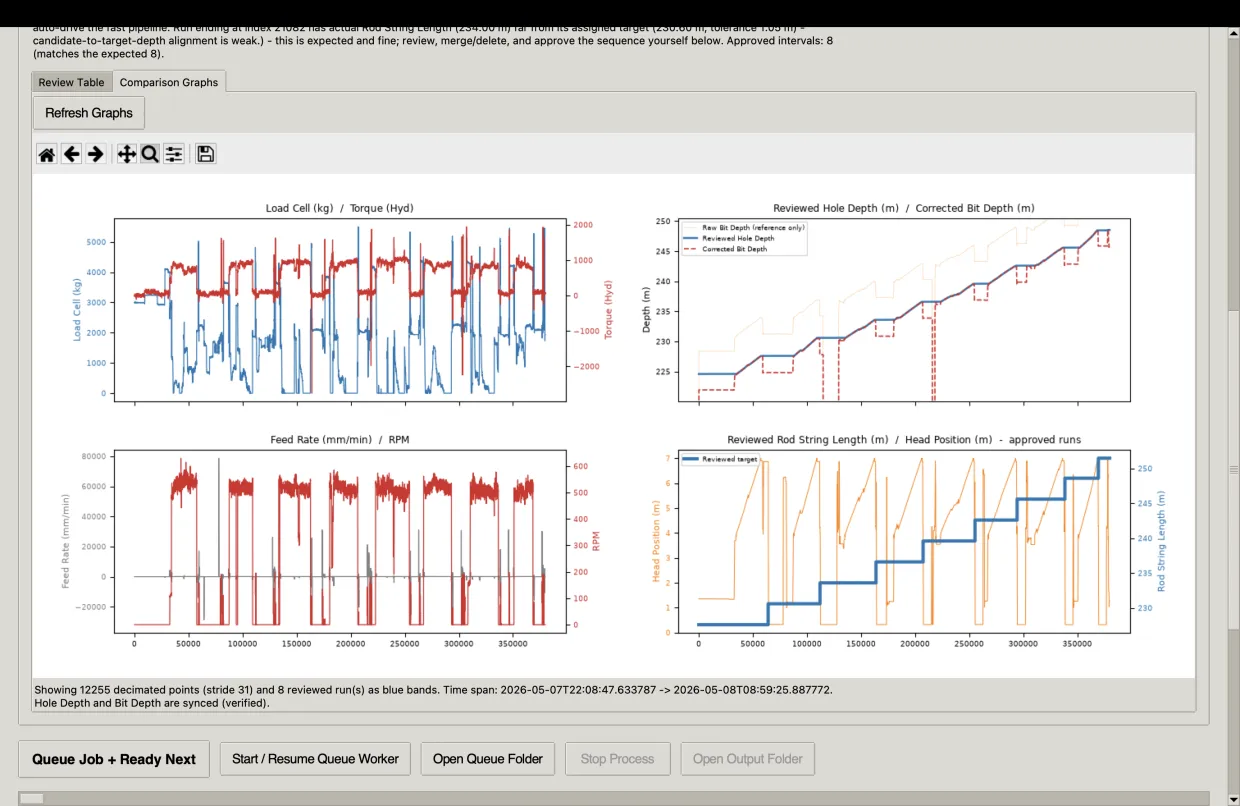
Task: Go back to previous view arrow
Action: coord(72,154)
